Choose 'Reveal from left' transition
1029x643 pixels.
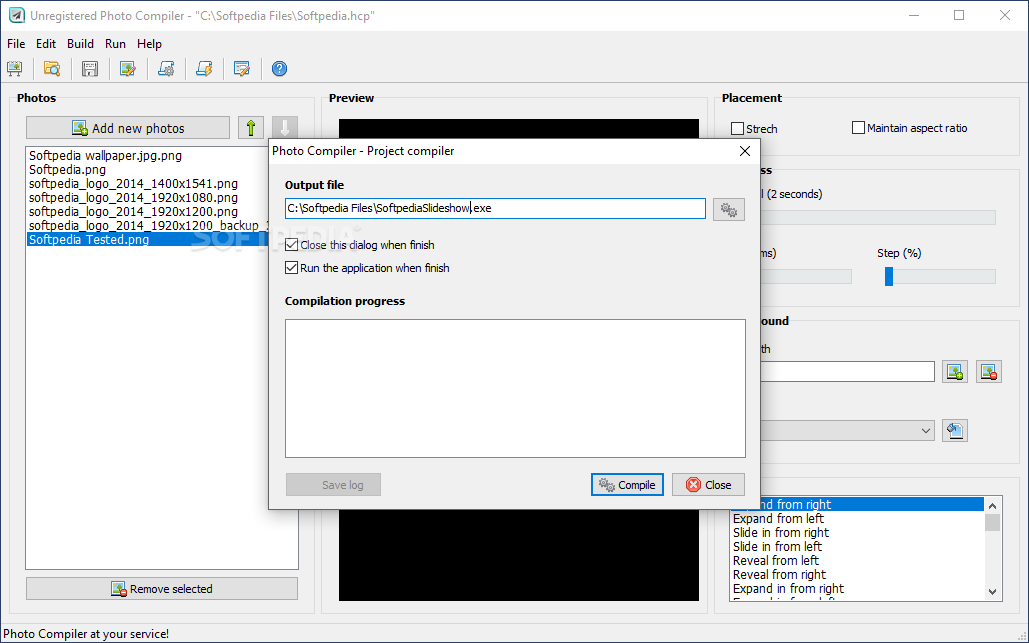pyautogui.click(x=776, y=560)
